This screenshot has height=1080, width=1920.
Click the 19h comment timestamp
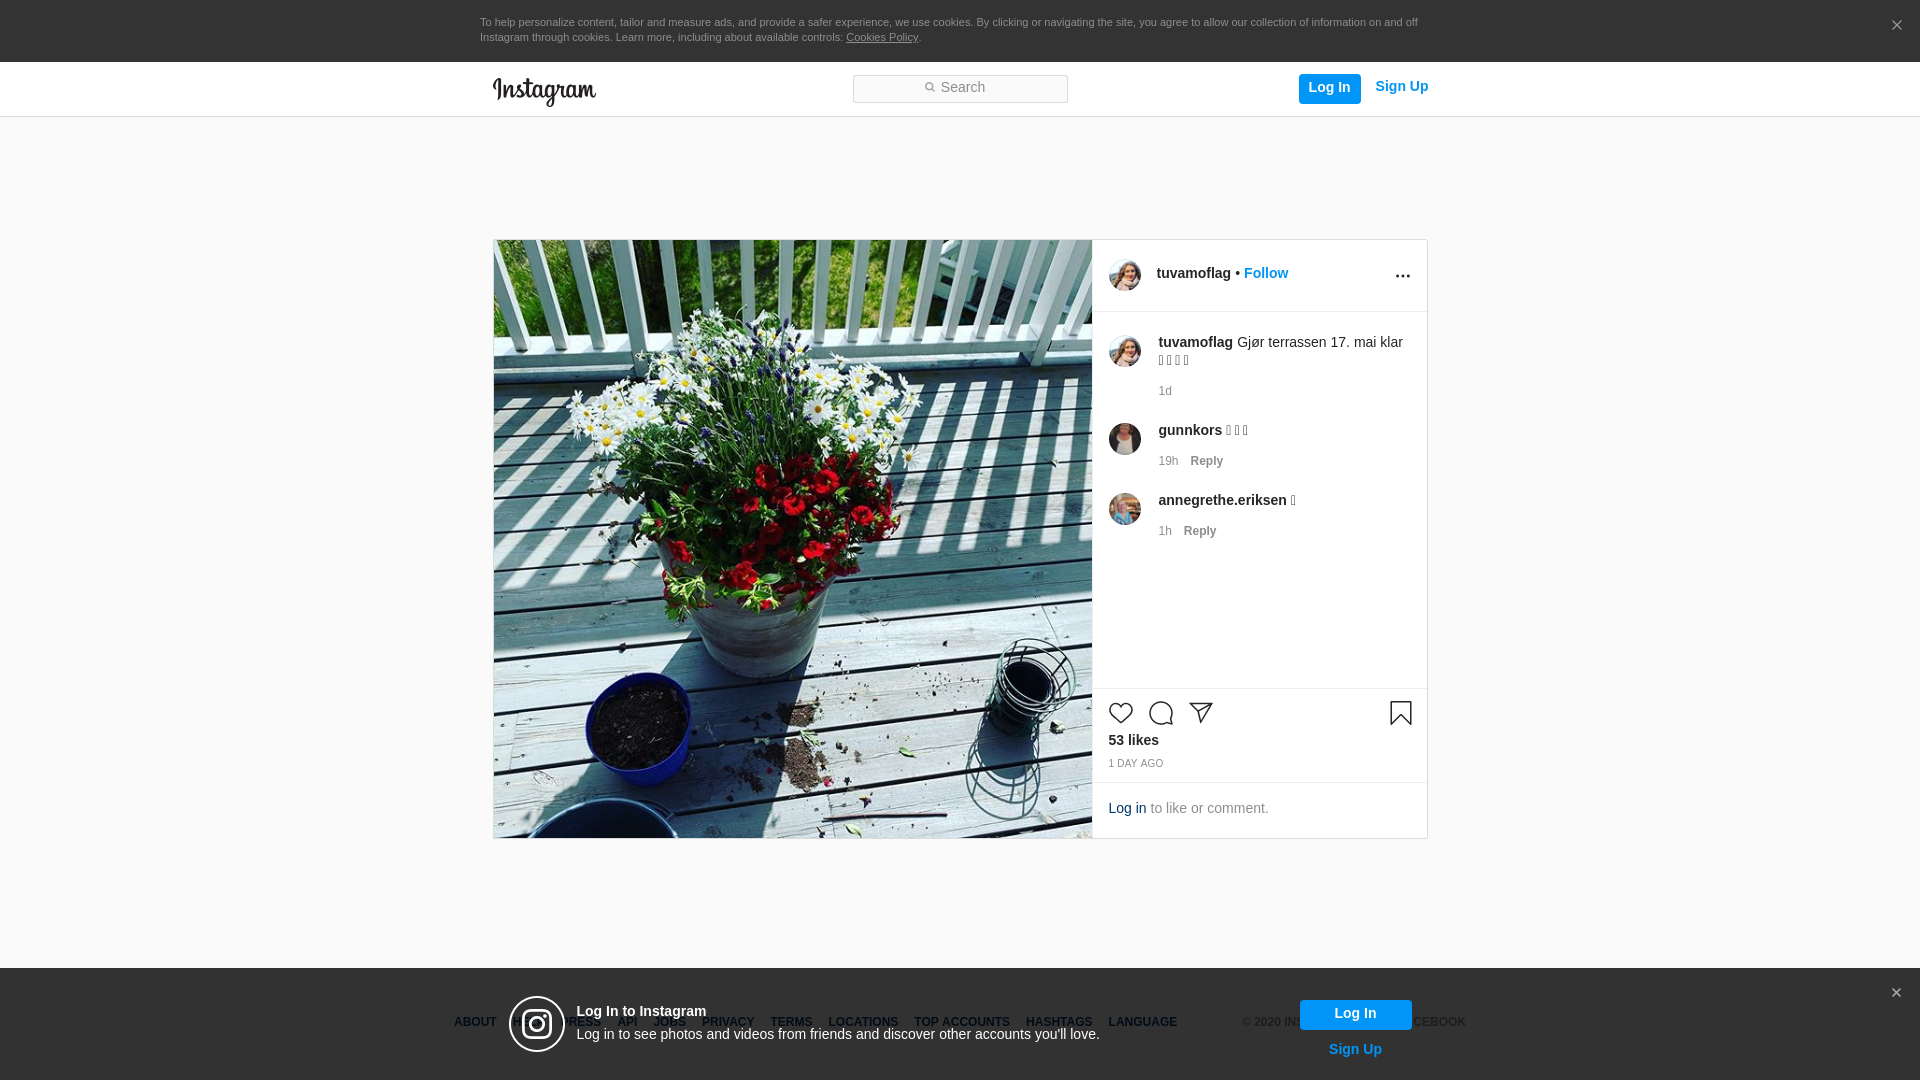pyautogui.click(x=1168, y=461)
